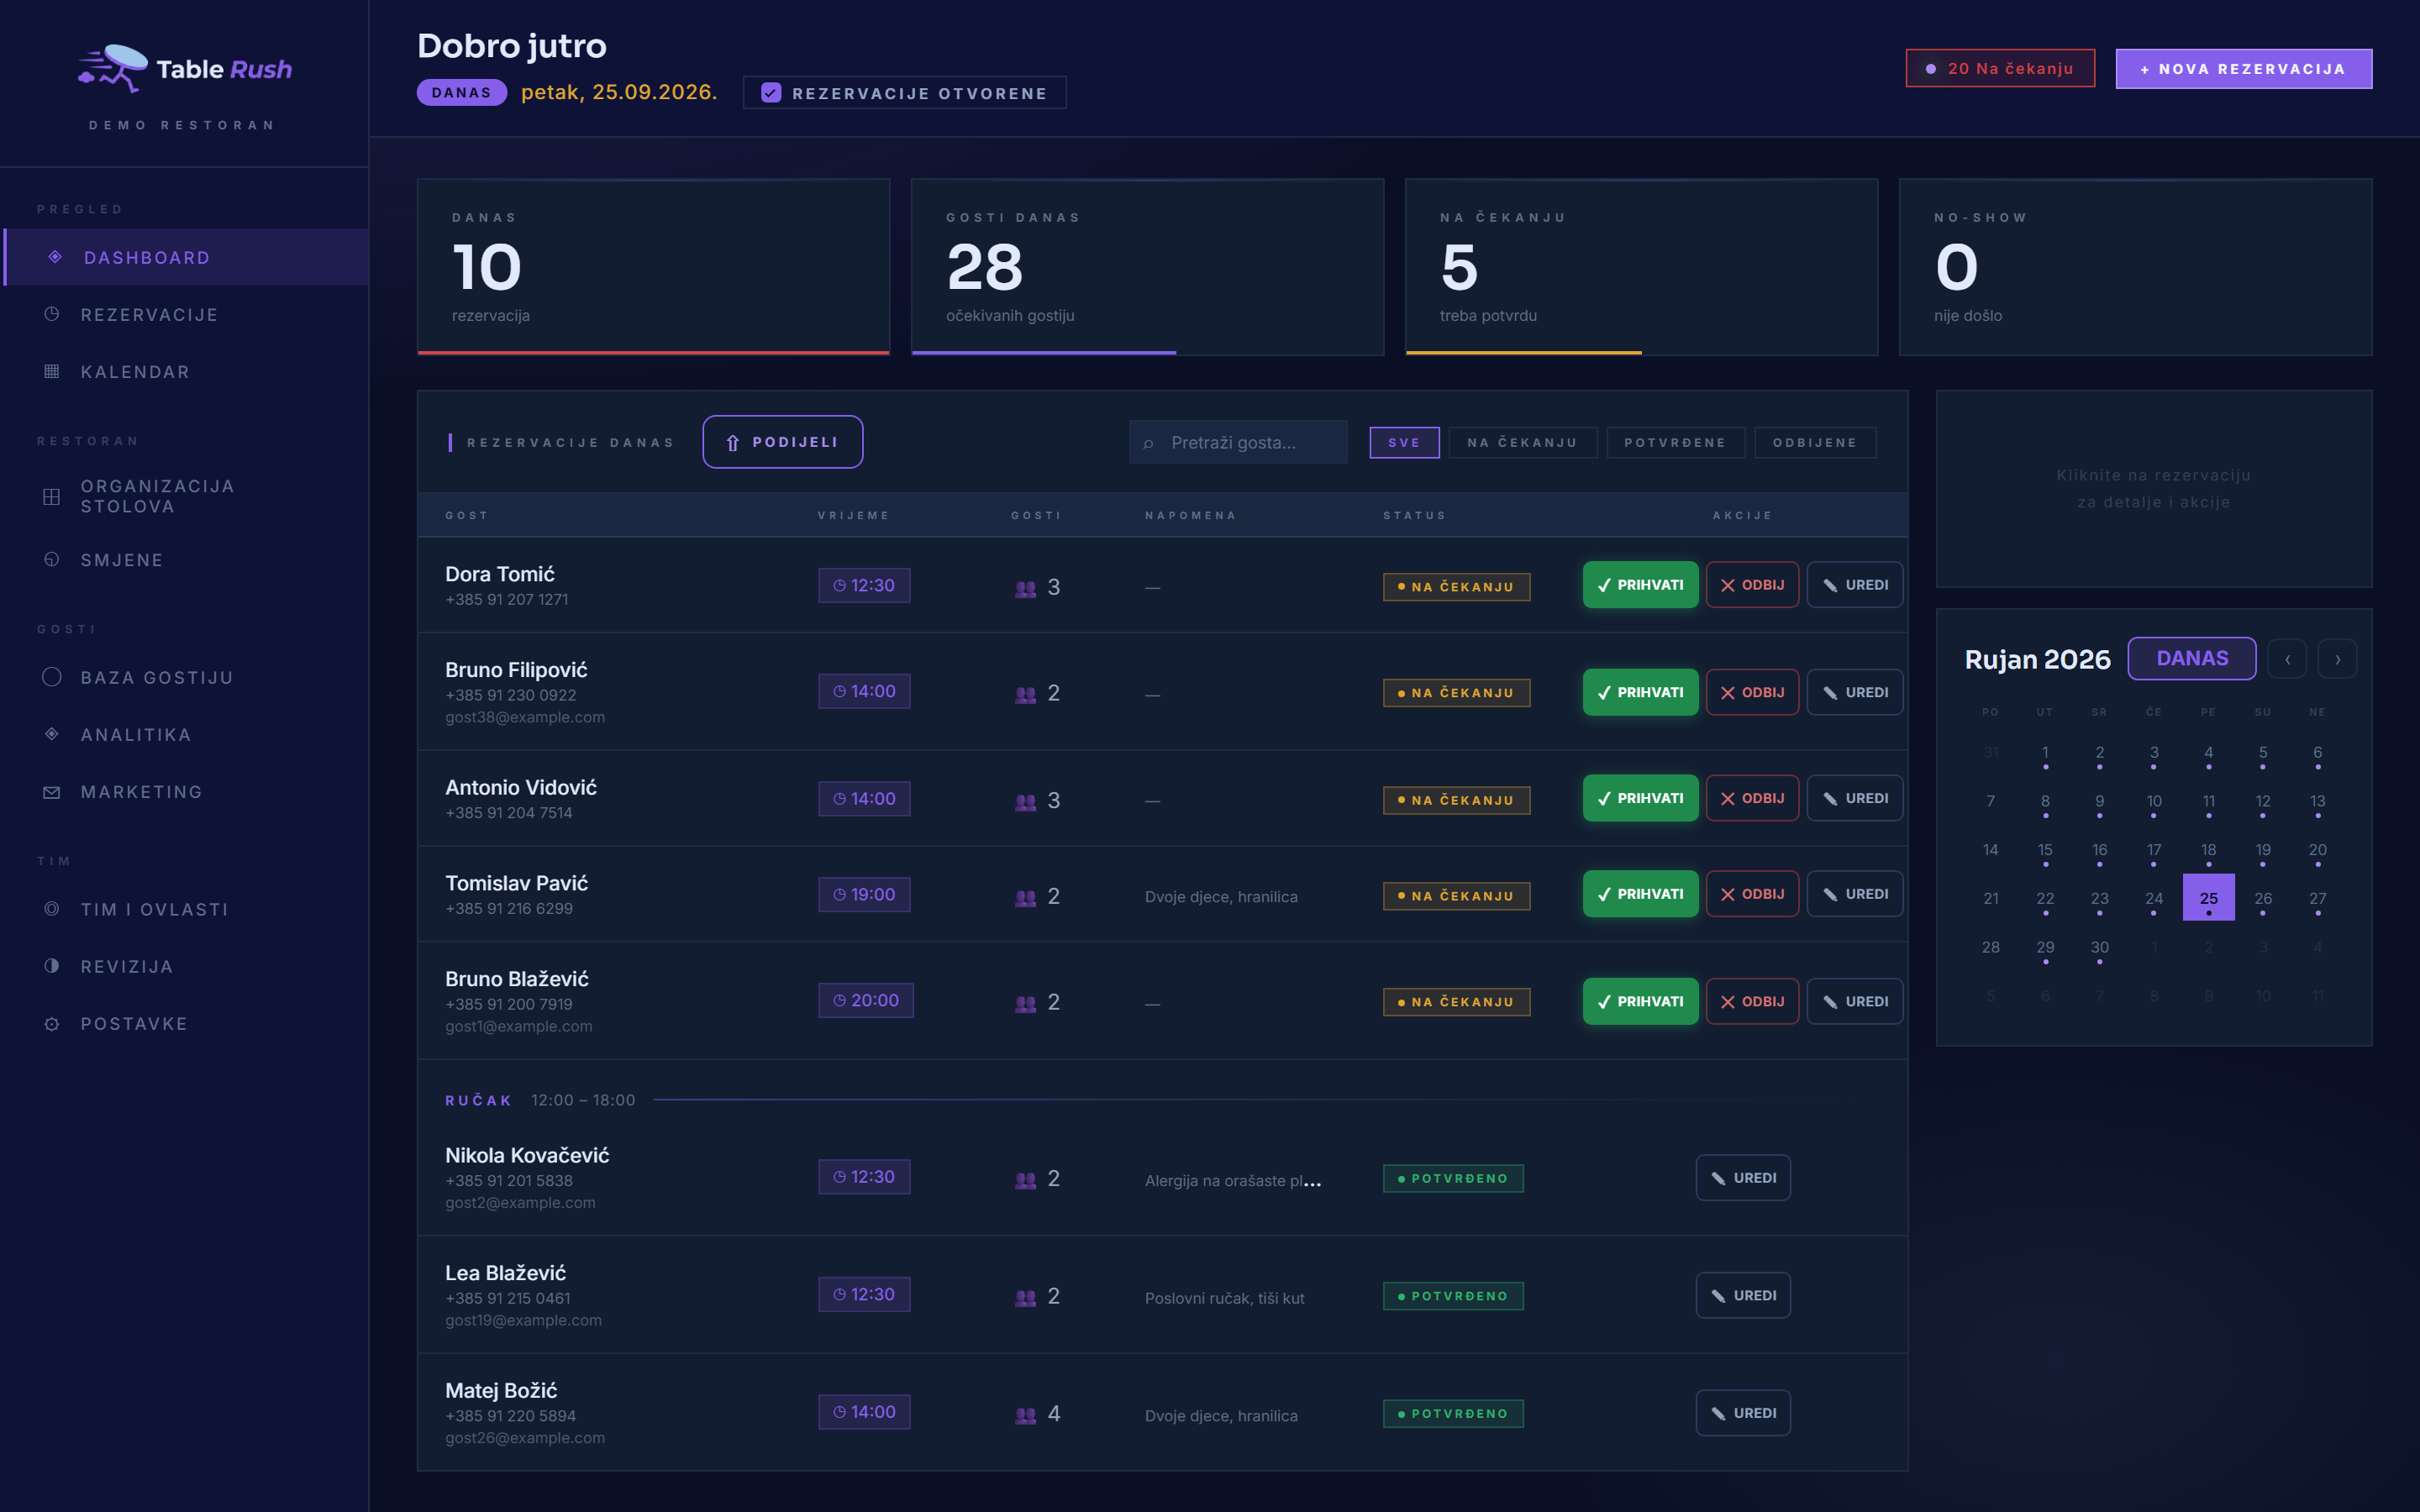Click the Analitika diamond icon
The width and height of the screenshot is (2420, 1512).
(52, 734)
